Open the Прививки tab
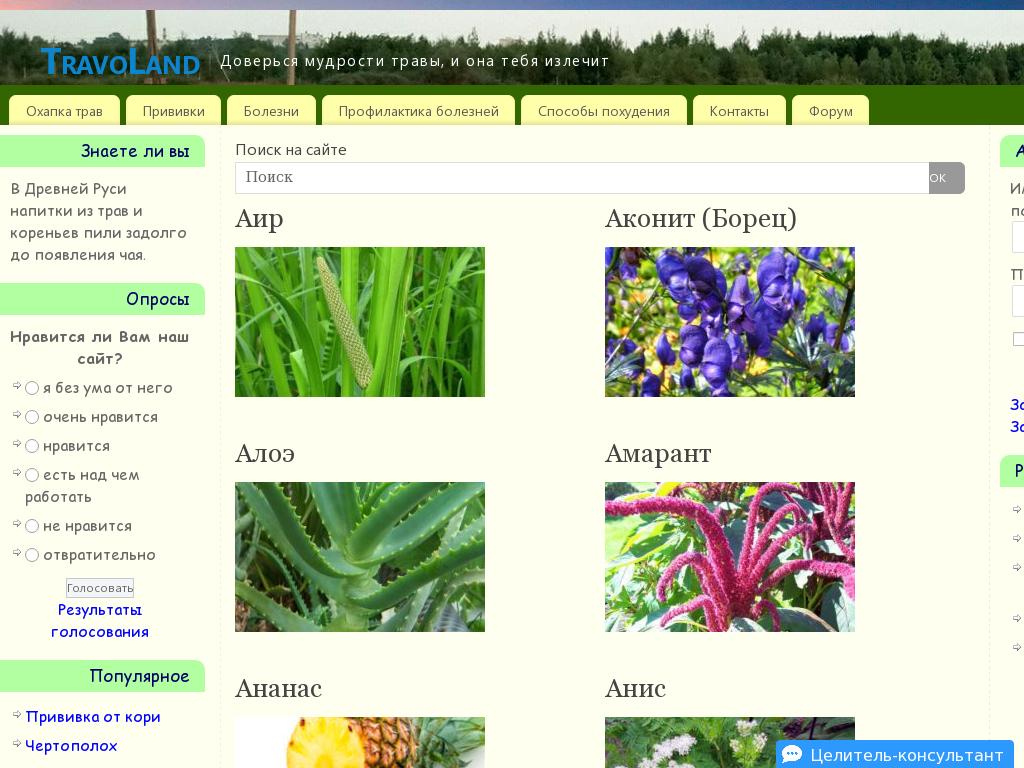Screen dimensions: 1024x768 (x=174, y=111)
